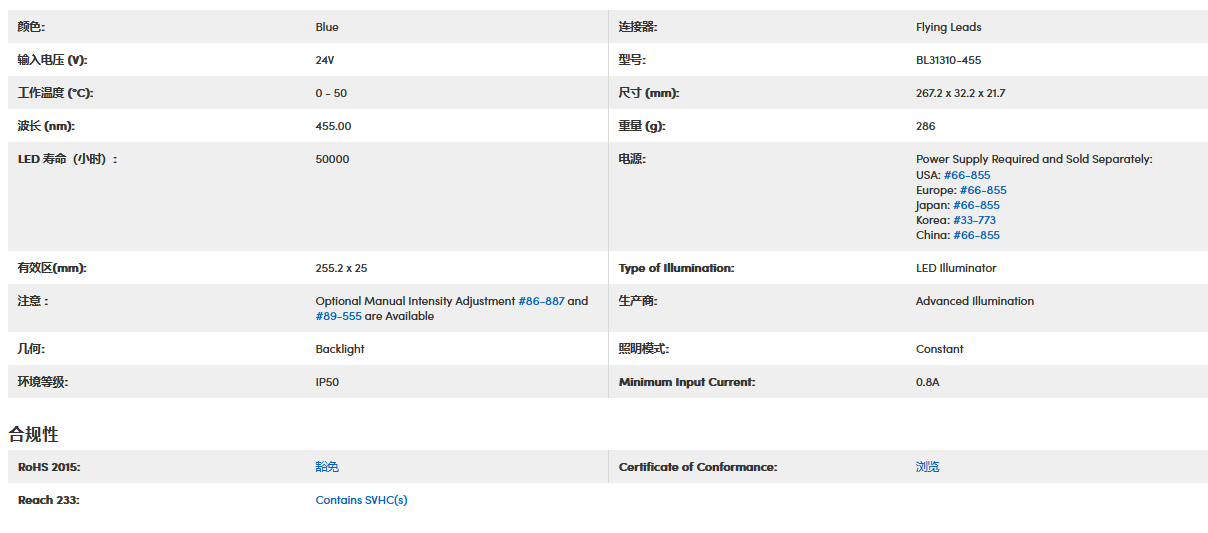This screenshot has width=1208, height=533.
Task: Click the LED lifetime value 50000
Action: tap(332, 159)
